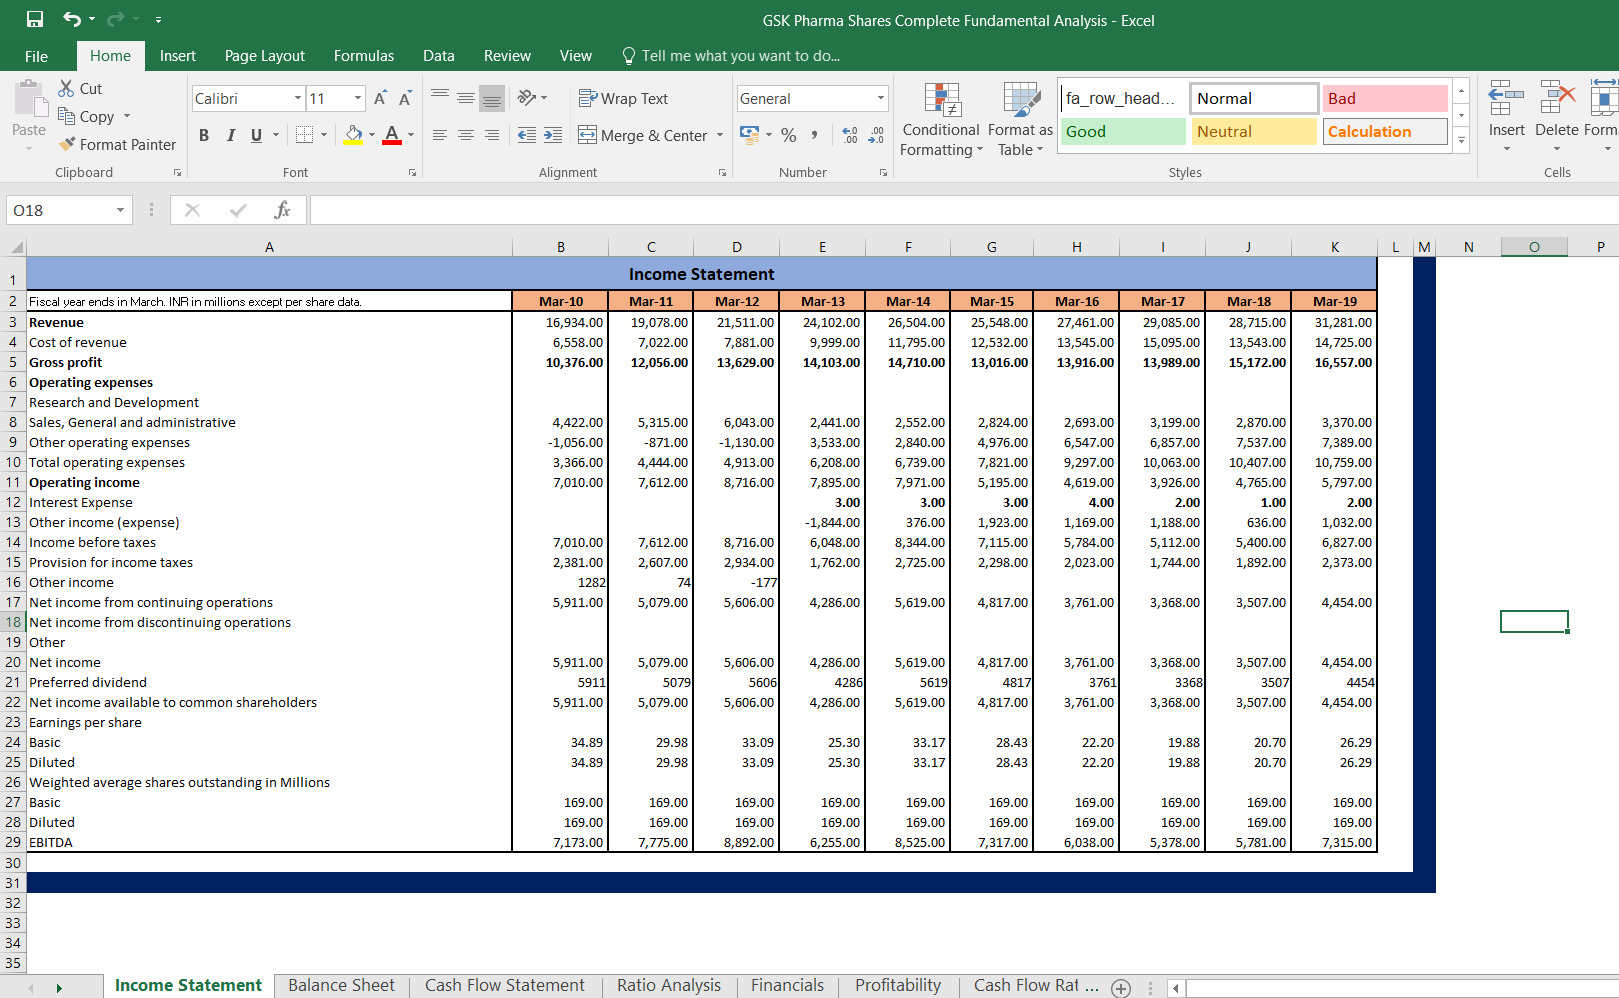Viewport: 1619px width, 998px height.
Task: Add a new sheet with plus icon
Action: tap(1121, 988)
